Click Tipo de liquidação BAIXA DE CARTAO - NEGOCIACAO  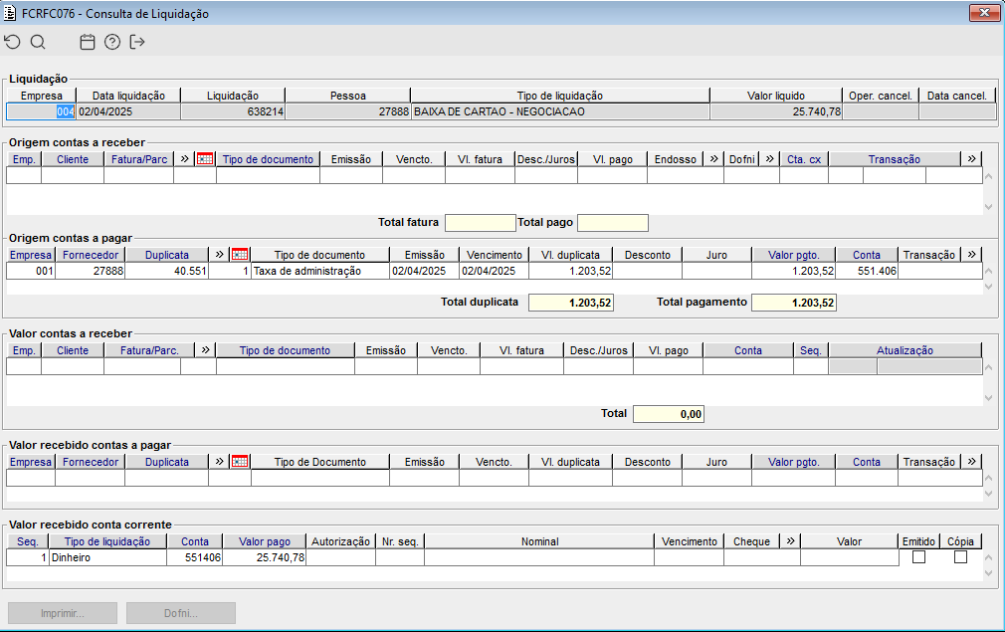pos(560,112)
